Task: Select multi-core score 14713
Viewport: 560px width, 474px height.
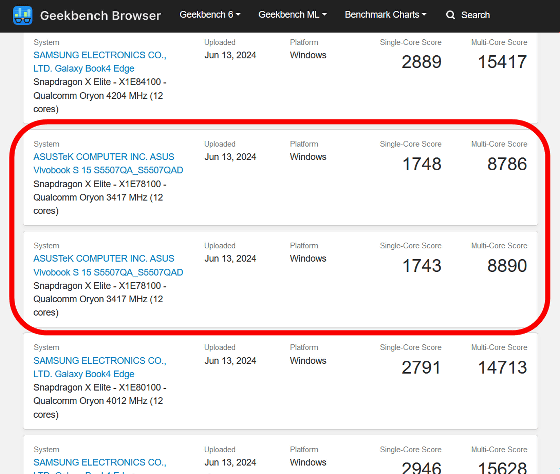Action: [502, 368]
